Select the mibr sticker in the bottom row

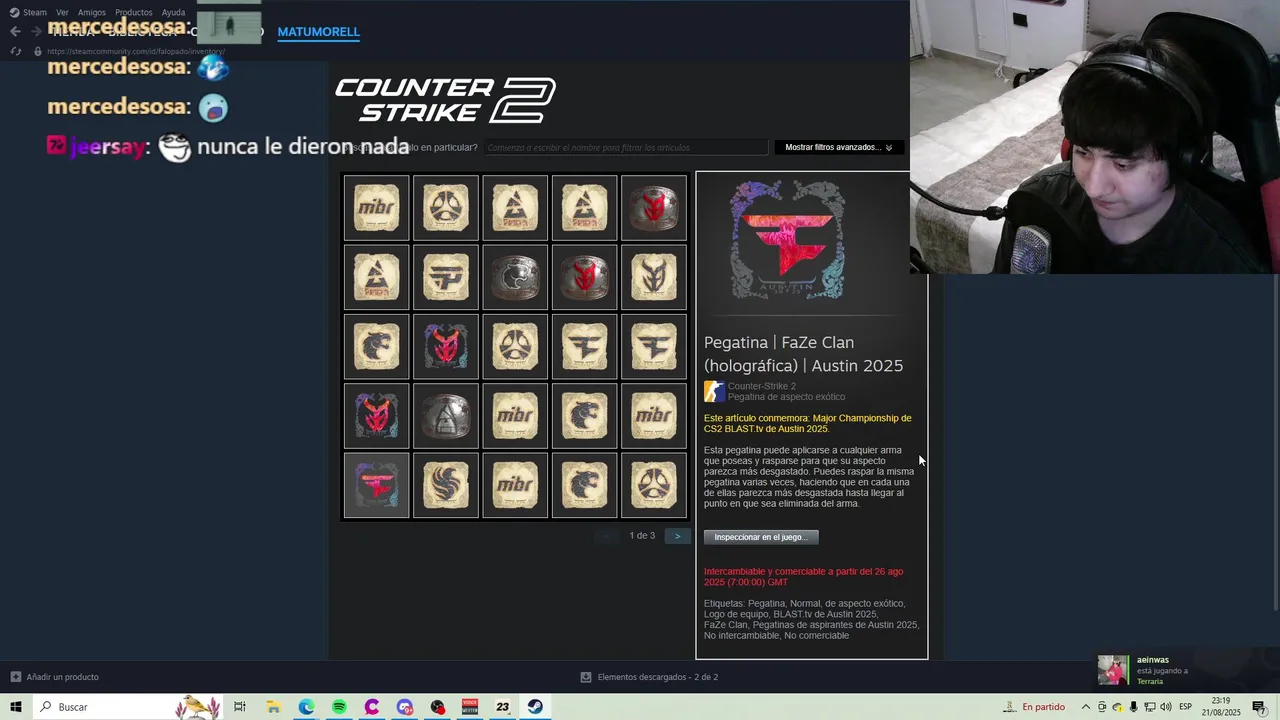pyautogui.click(x=515, y=485)
